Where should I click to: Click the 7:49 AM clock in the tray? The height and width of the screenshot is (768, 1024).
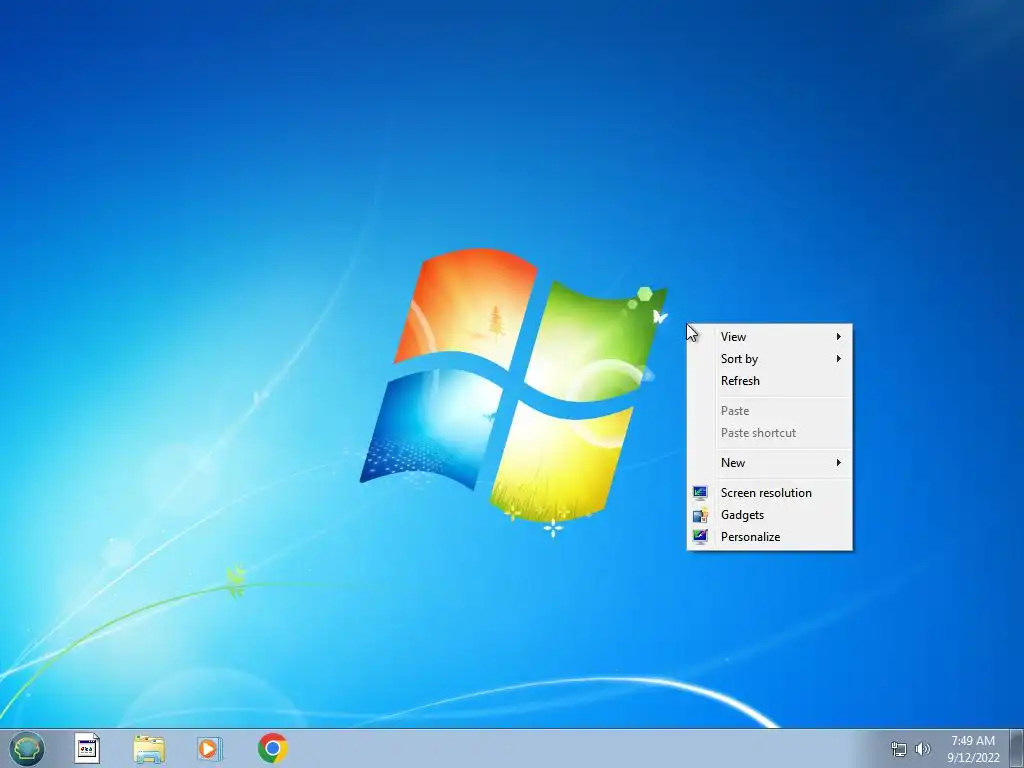973,741
